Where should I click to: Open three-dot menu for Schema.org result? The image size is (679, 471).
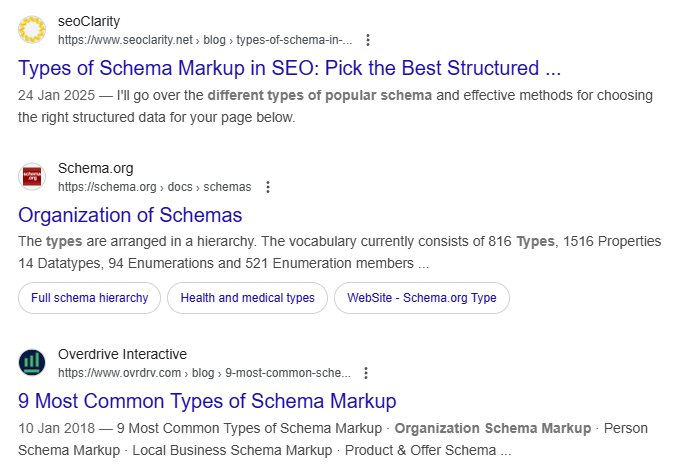click(x=268, y=187)
